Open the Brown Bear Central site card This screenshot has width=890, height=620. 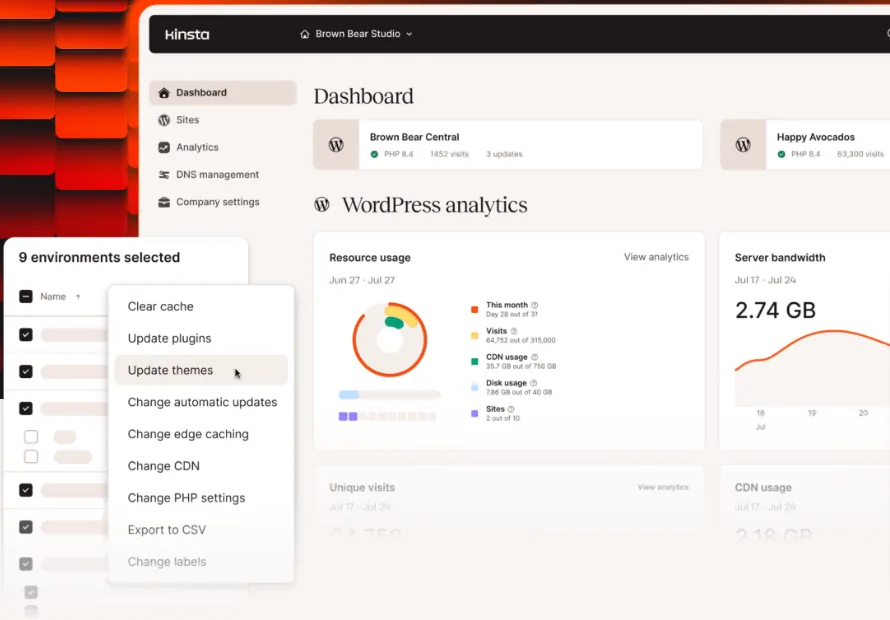pos(508,145)
